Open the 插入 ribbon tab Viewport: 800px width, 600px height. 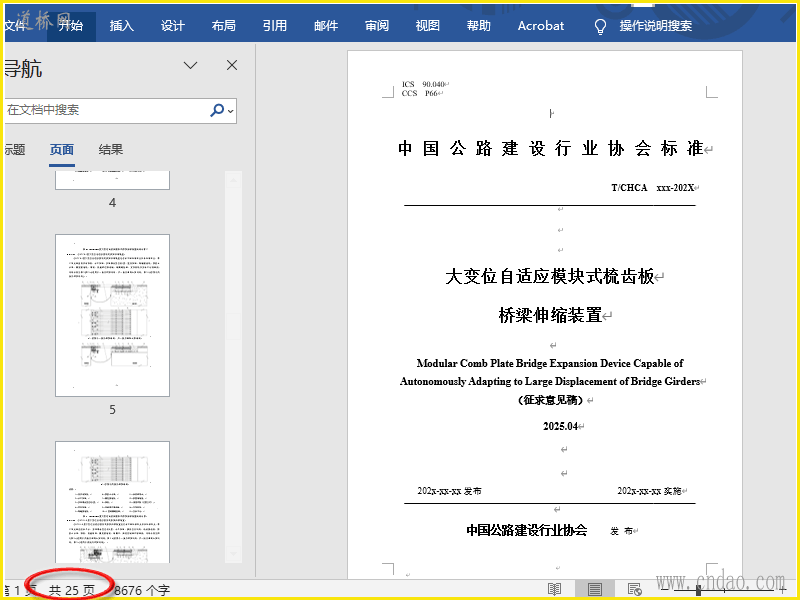point(121,26)
